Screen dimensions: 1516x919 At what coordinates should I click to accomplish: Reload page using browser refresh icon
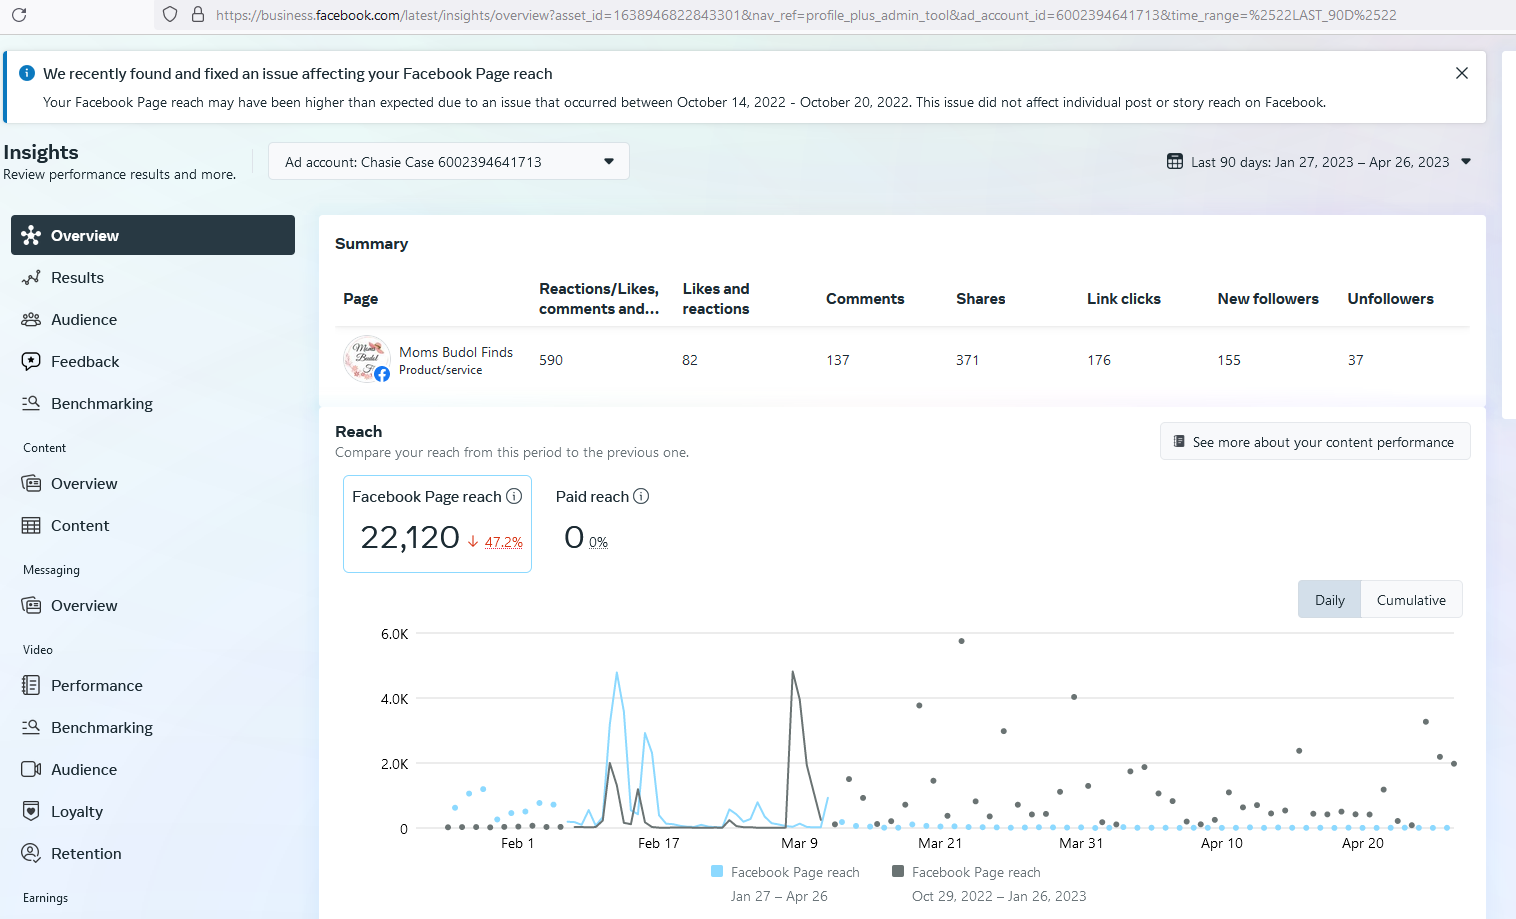(x=19, y=15)
